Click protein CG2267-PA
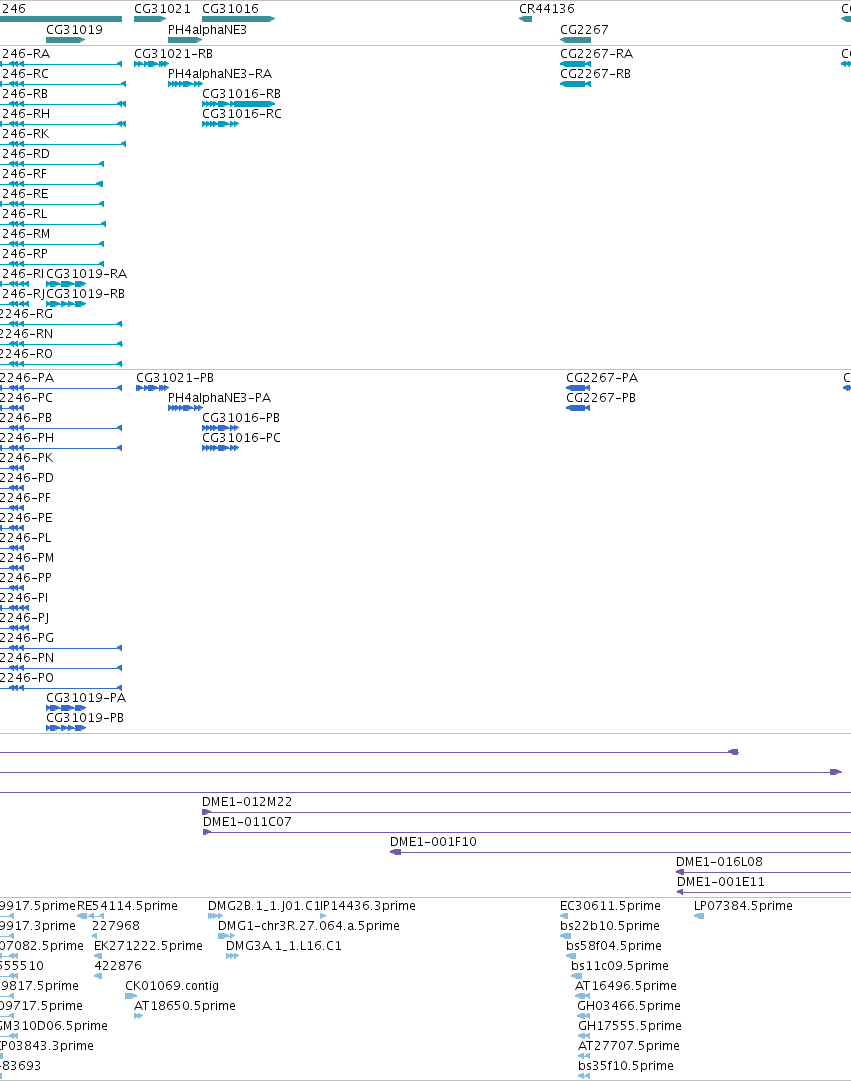The image size is (851, 1081). point(602,377)
